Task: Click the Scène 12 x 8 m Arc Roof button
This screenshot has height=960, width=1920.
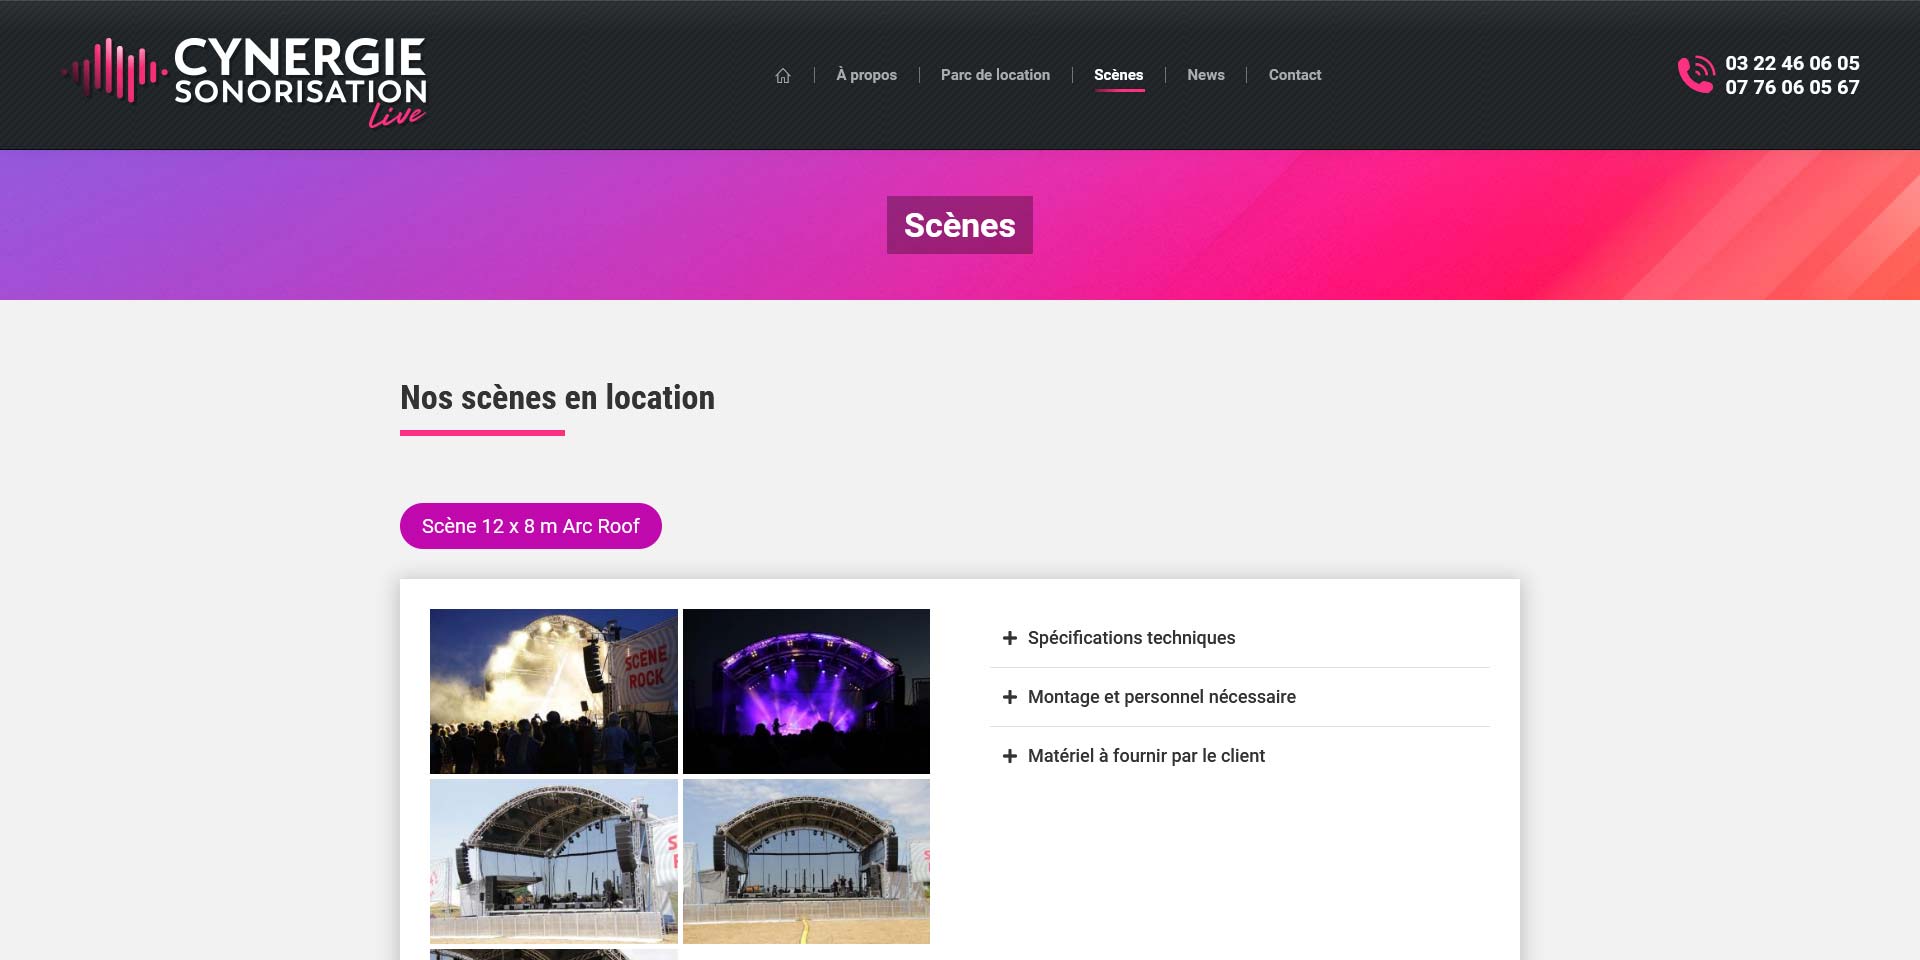Action: pyautogui.click(x=530, y=526)
